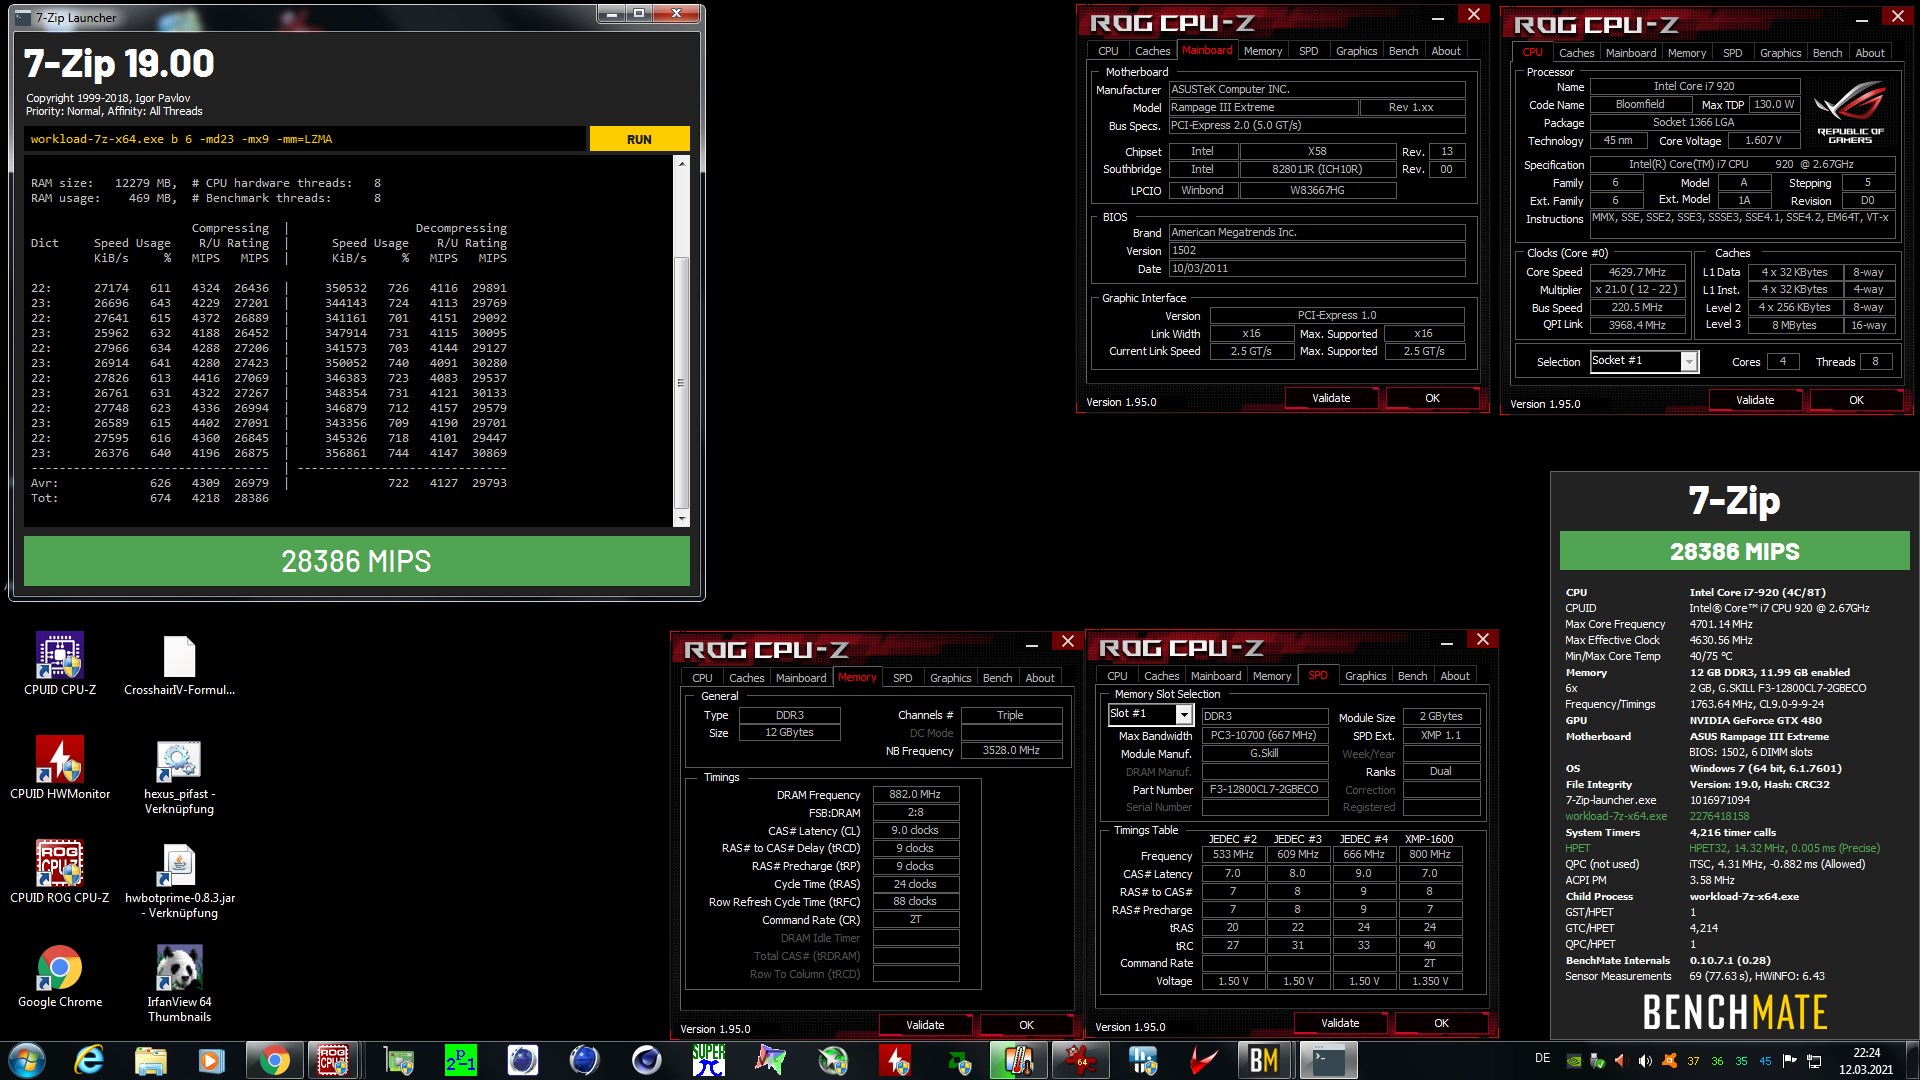Open the CPUID HWMonitor desktop shortcut
The width and height of the screenshot is (1920, 1080).
pos(60,768)
